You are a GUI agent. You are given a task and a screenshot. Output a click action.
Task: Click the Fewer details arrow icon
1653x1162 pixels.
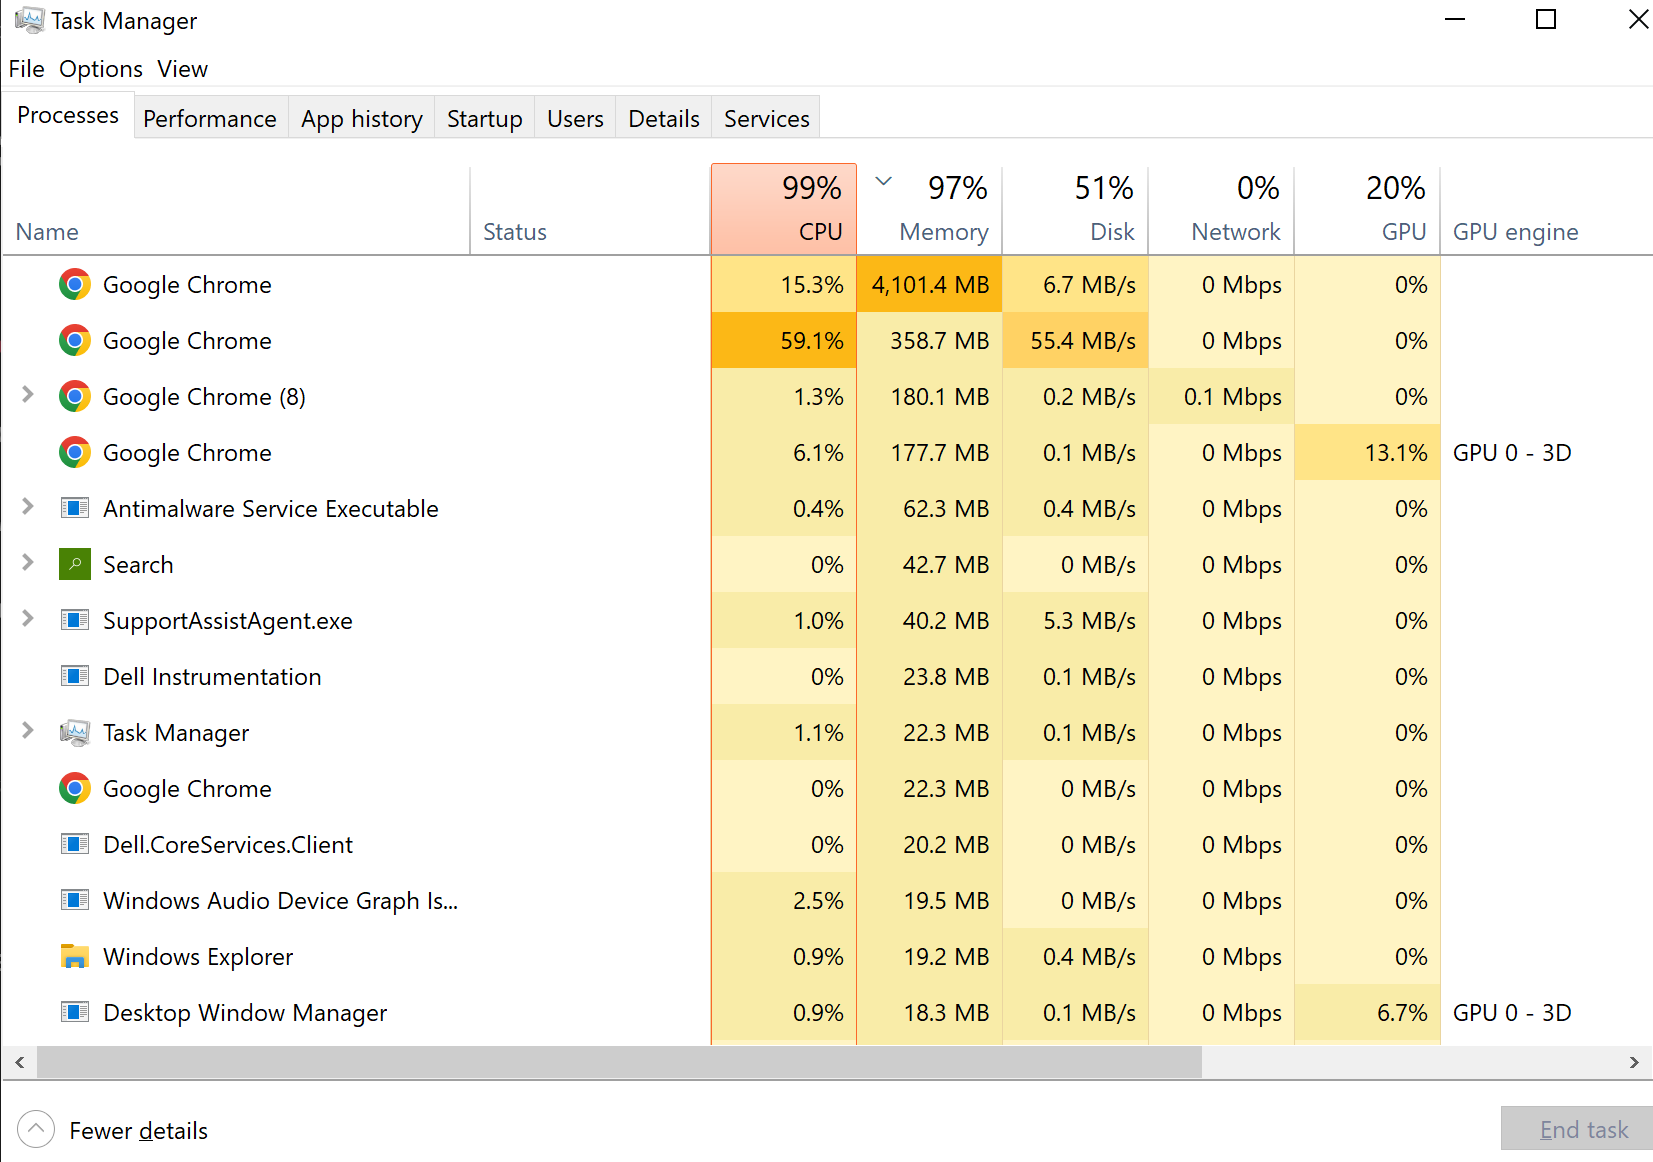(x=36, y=1130)
